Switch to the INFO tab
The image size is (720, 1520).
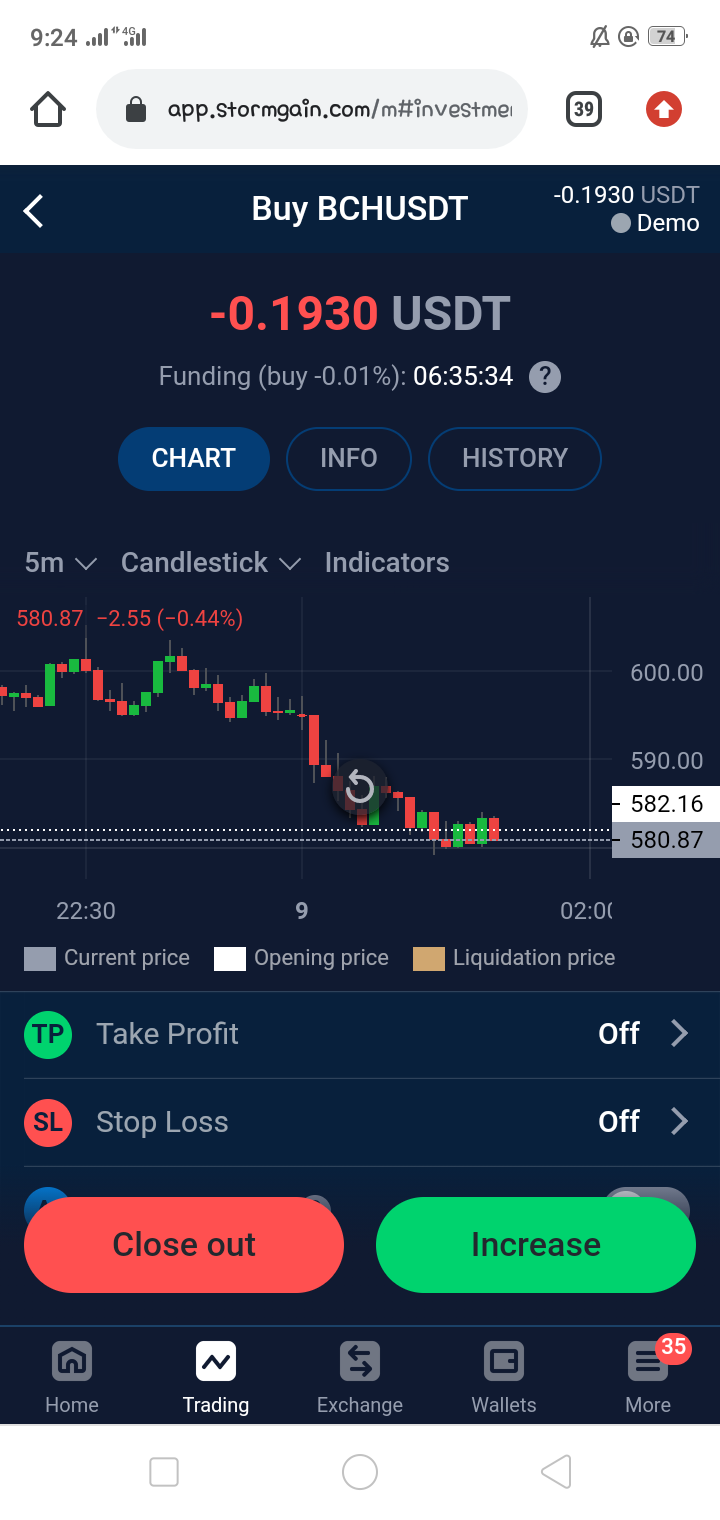pos(349,459)
